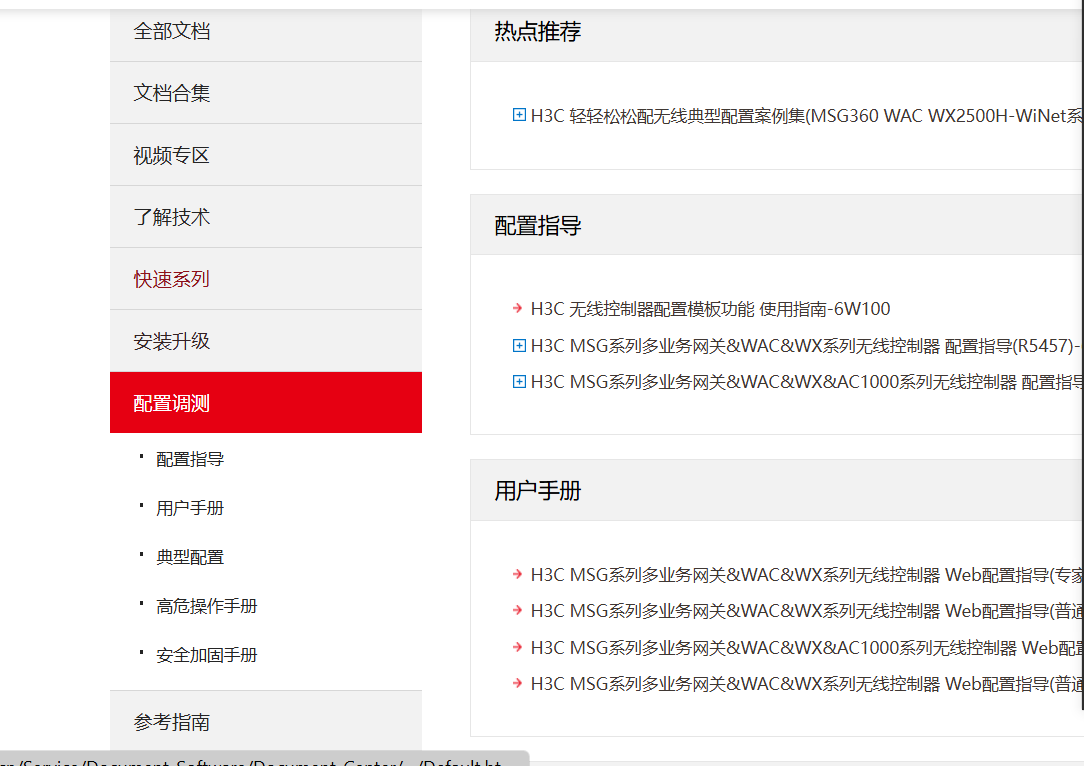Open MSG系列 配置指导(R5457) document link
The height and width of the screenshot is (766, 1084).
pyautogui.click(x=806, y=346)
